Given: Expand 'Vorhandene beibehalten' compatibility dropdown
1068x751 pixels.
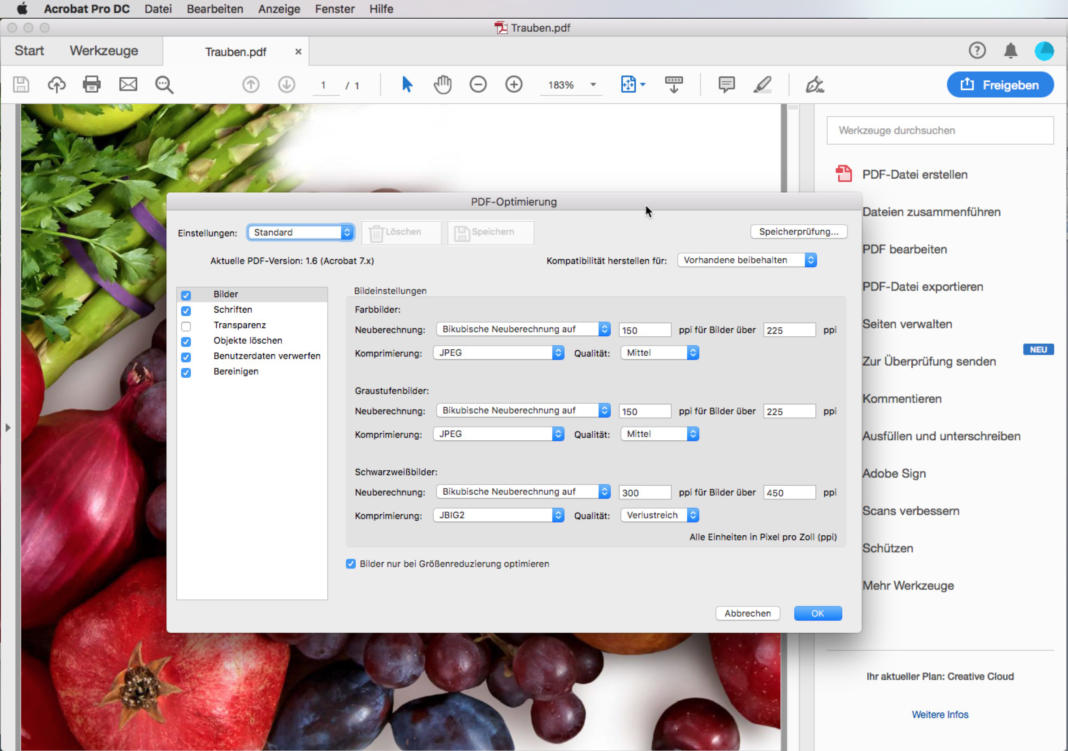Looking at the screenshot, I should [x=747, y=260].
